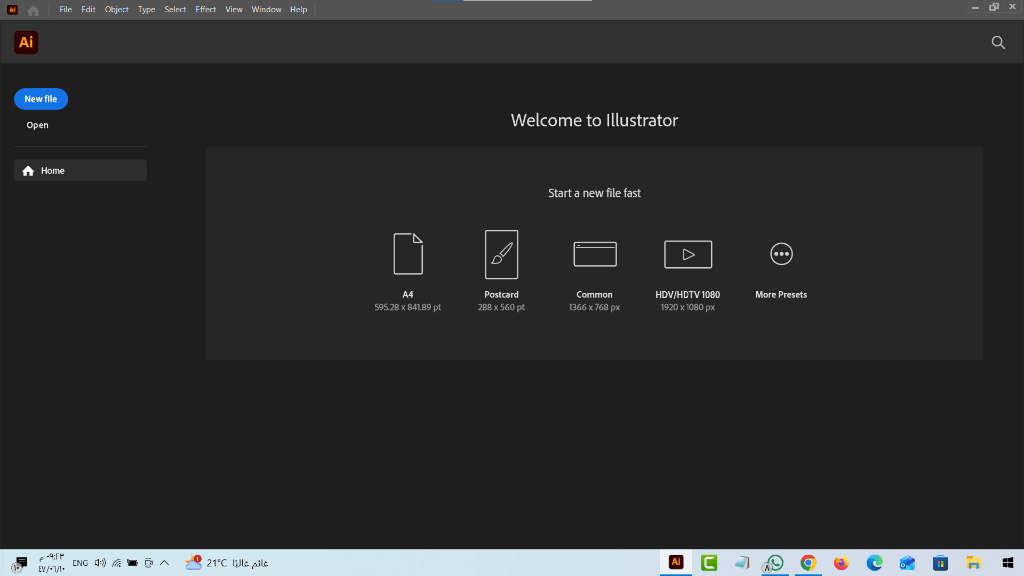Click the ENG language indicator in tray
The height and width of the screenshot is (576, 1024).
pos(80,563)
